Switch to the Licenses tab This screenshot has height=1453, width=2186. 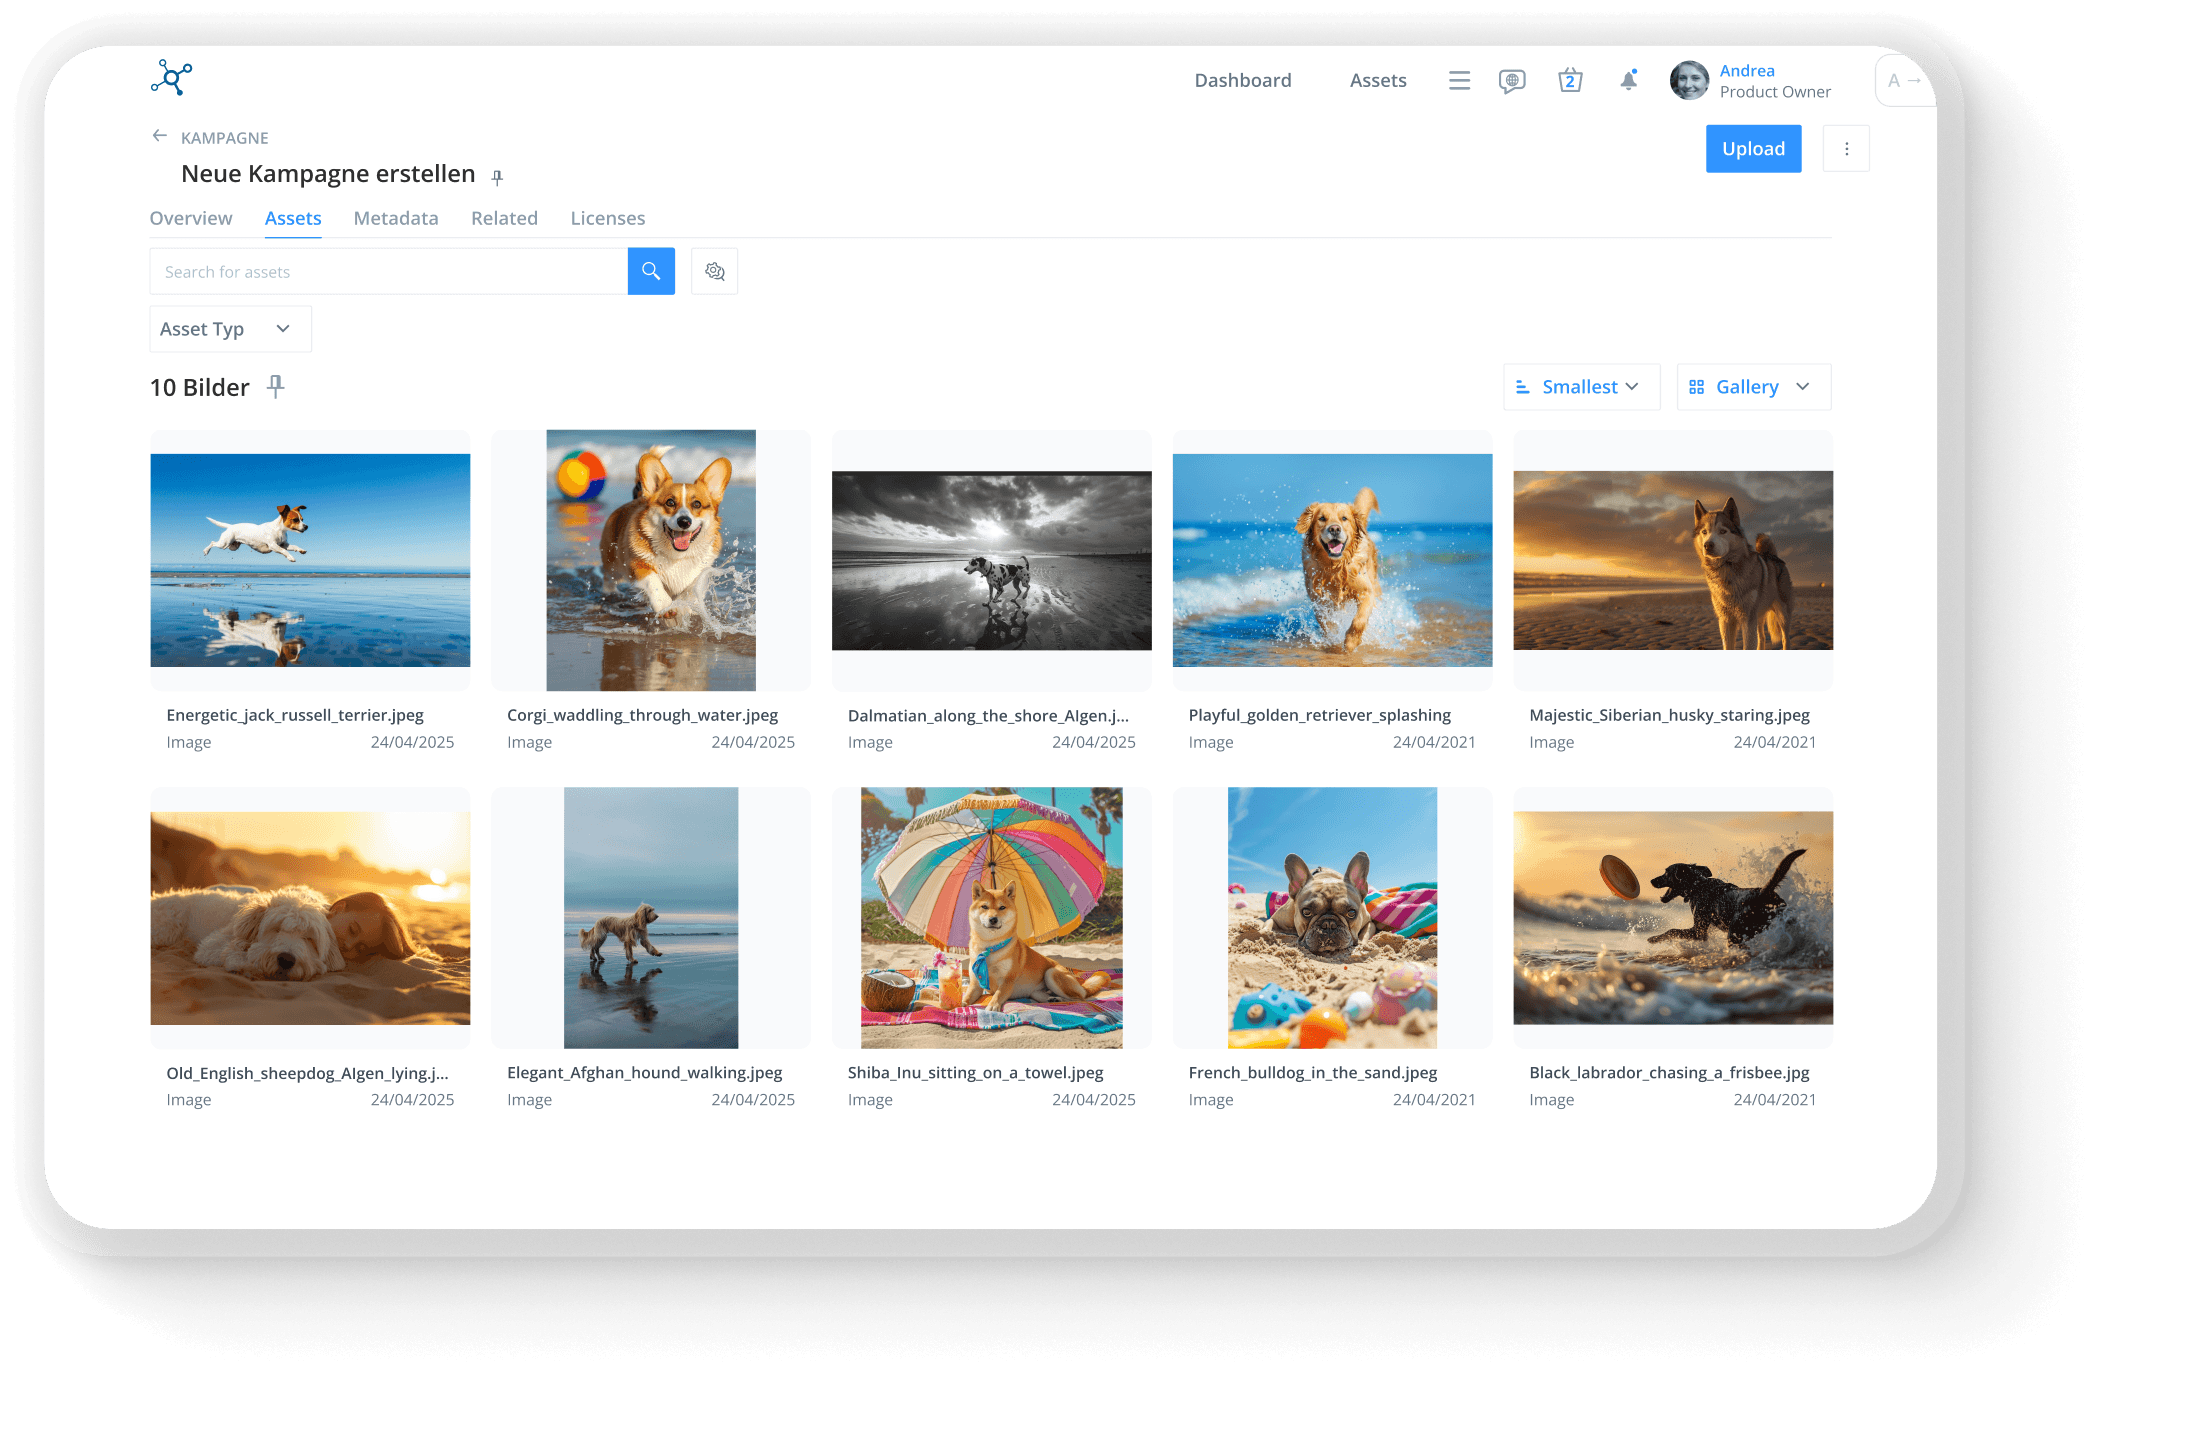click(x=607, y=218)
